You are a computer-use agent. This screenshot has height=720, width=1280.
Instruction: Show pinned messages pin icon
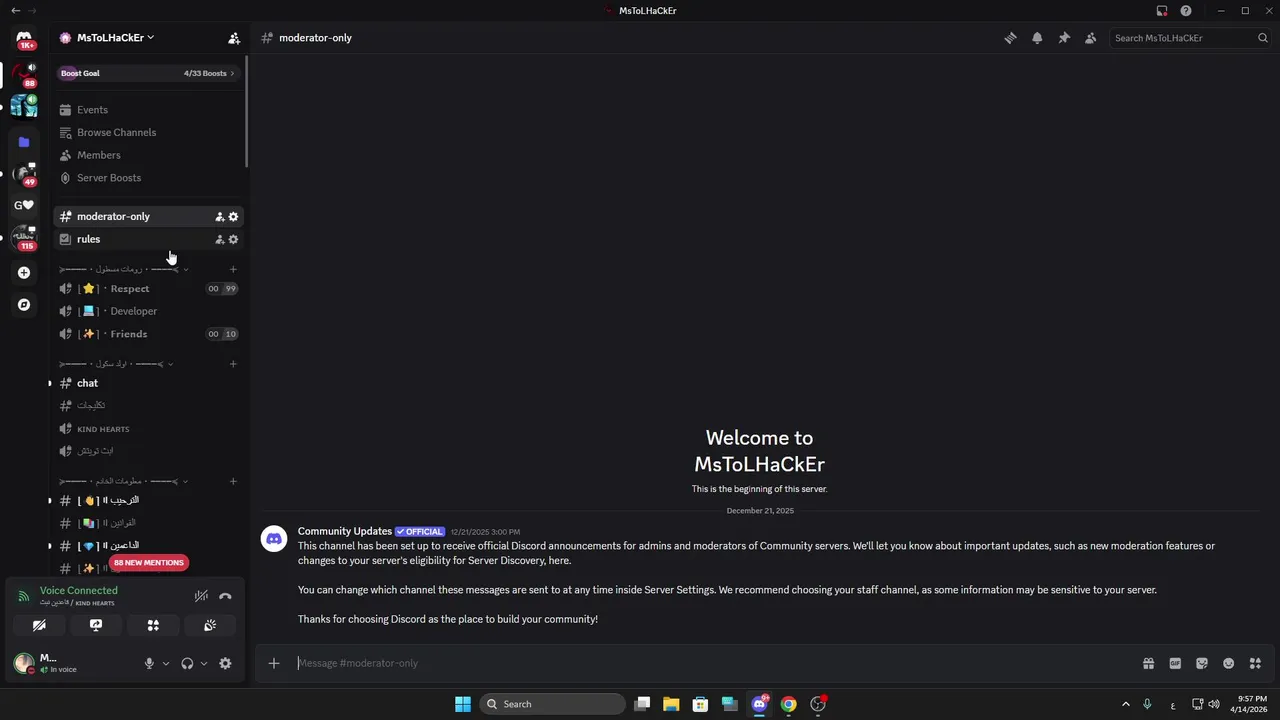[x=1064, y=38]
